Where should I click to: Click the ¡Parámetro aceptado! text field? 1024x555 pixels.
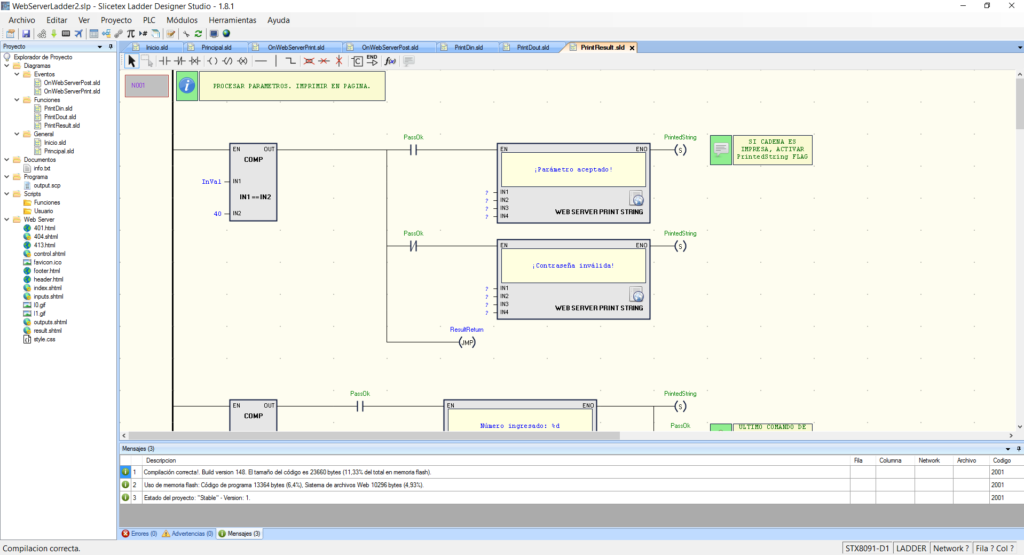(573, 169)
